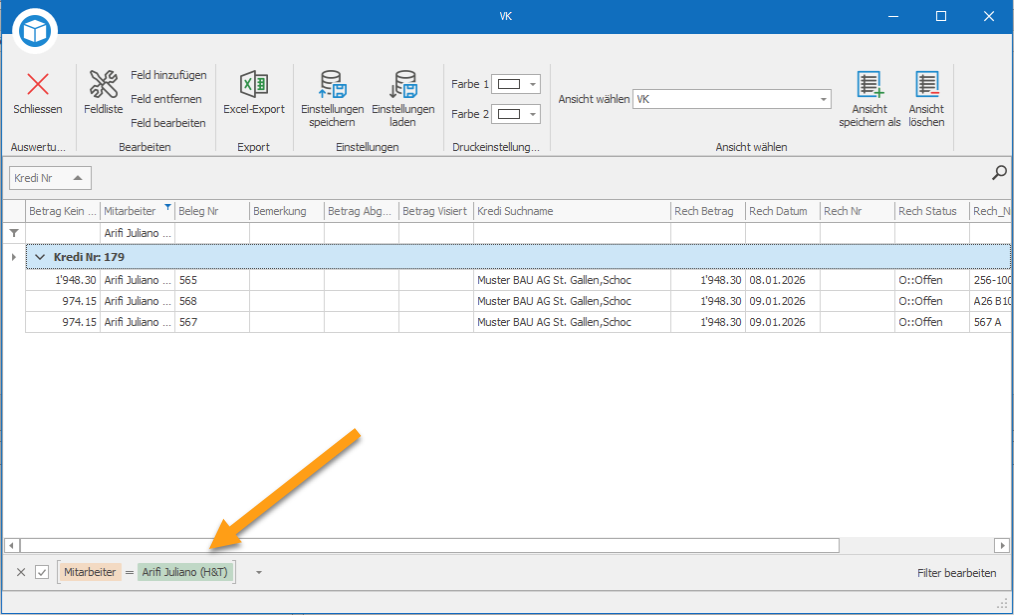Click the Kredi Nr grouping column chip
This screenshot has height=615, width=1014.
50,178
